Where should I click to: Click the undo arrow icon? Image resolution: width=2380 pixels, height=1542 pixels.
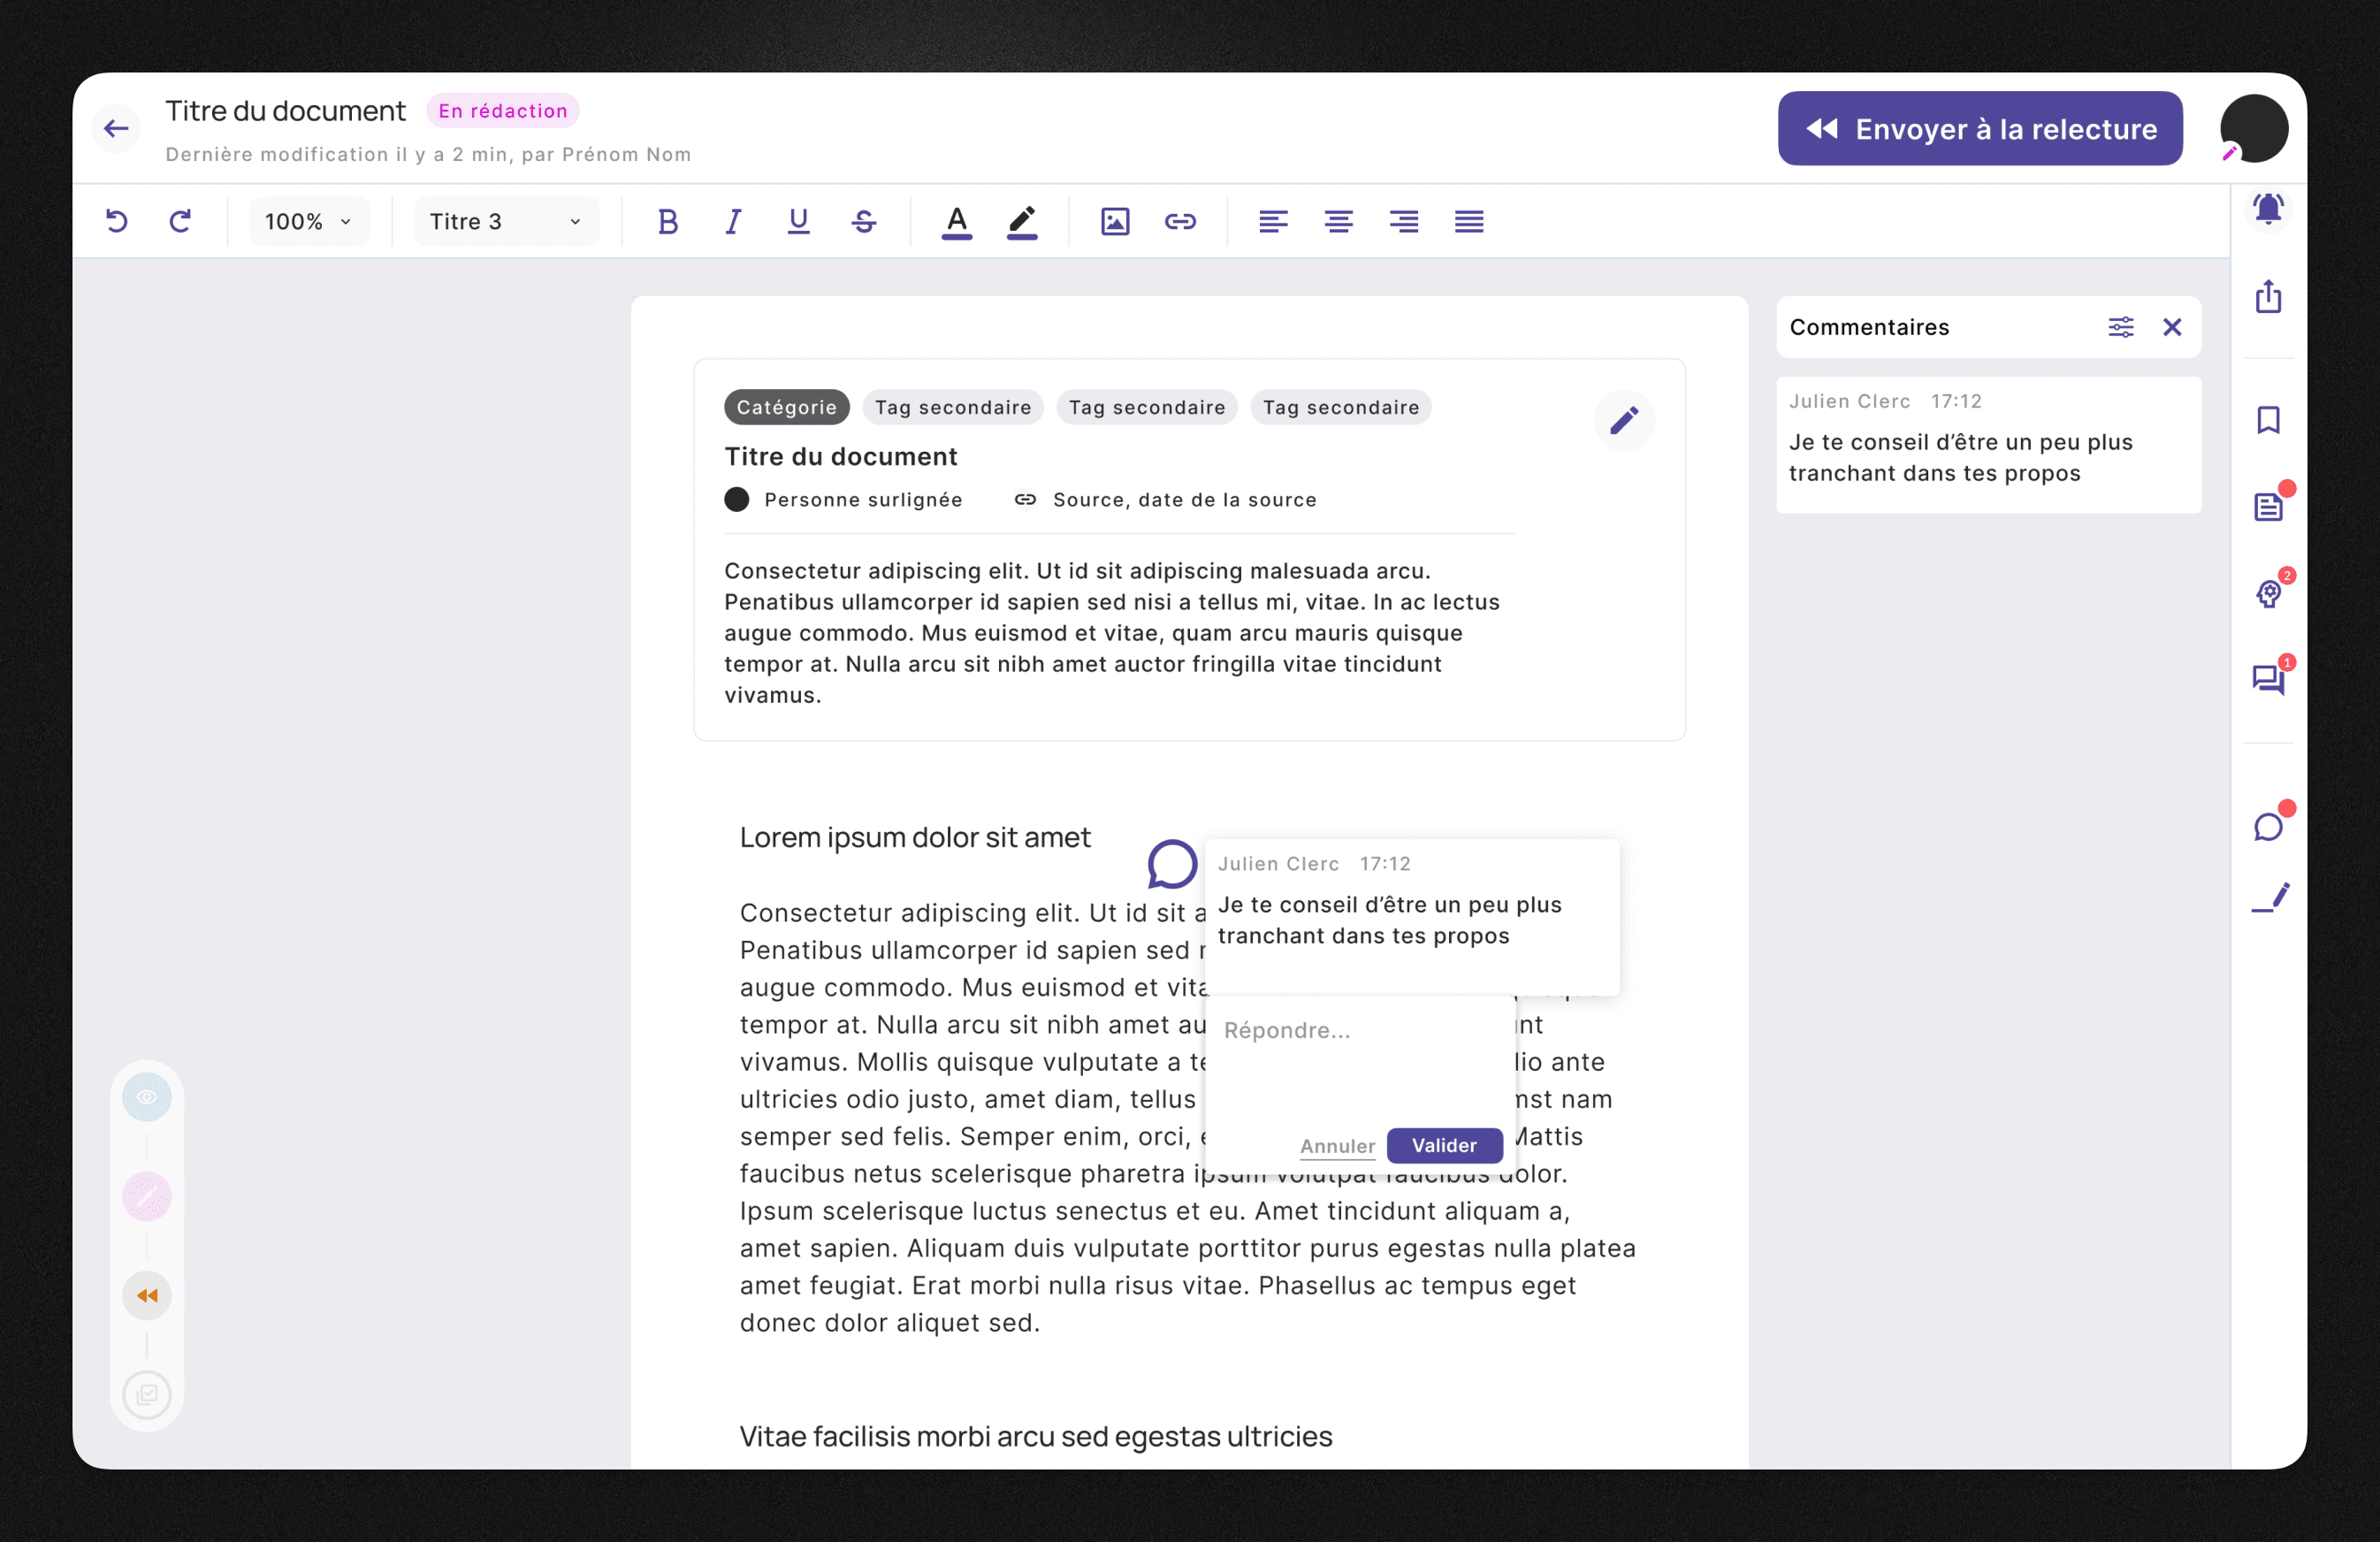[117, 221]
